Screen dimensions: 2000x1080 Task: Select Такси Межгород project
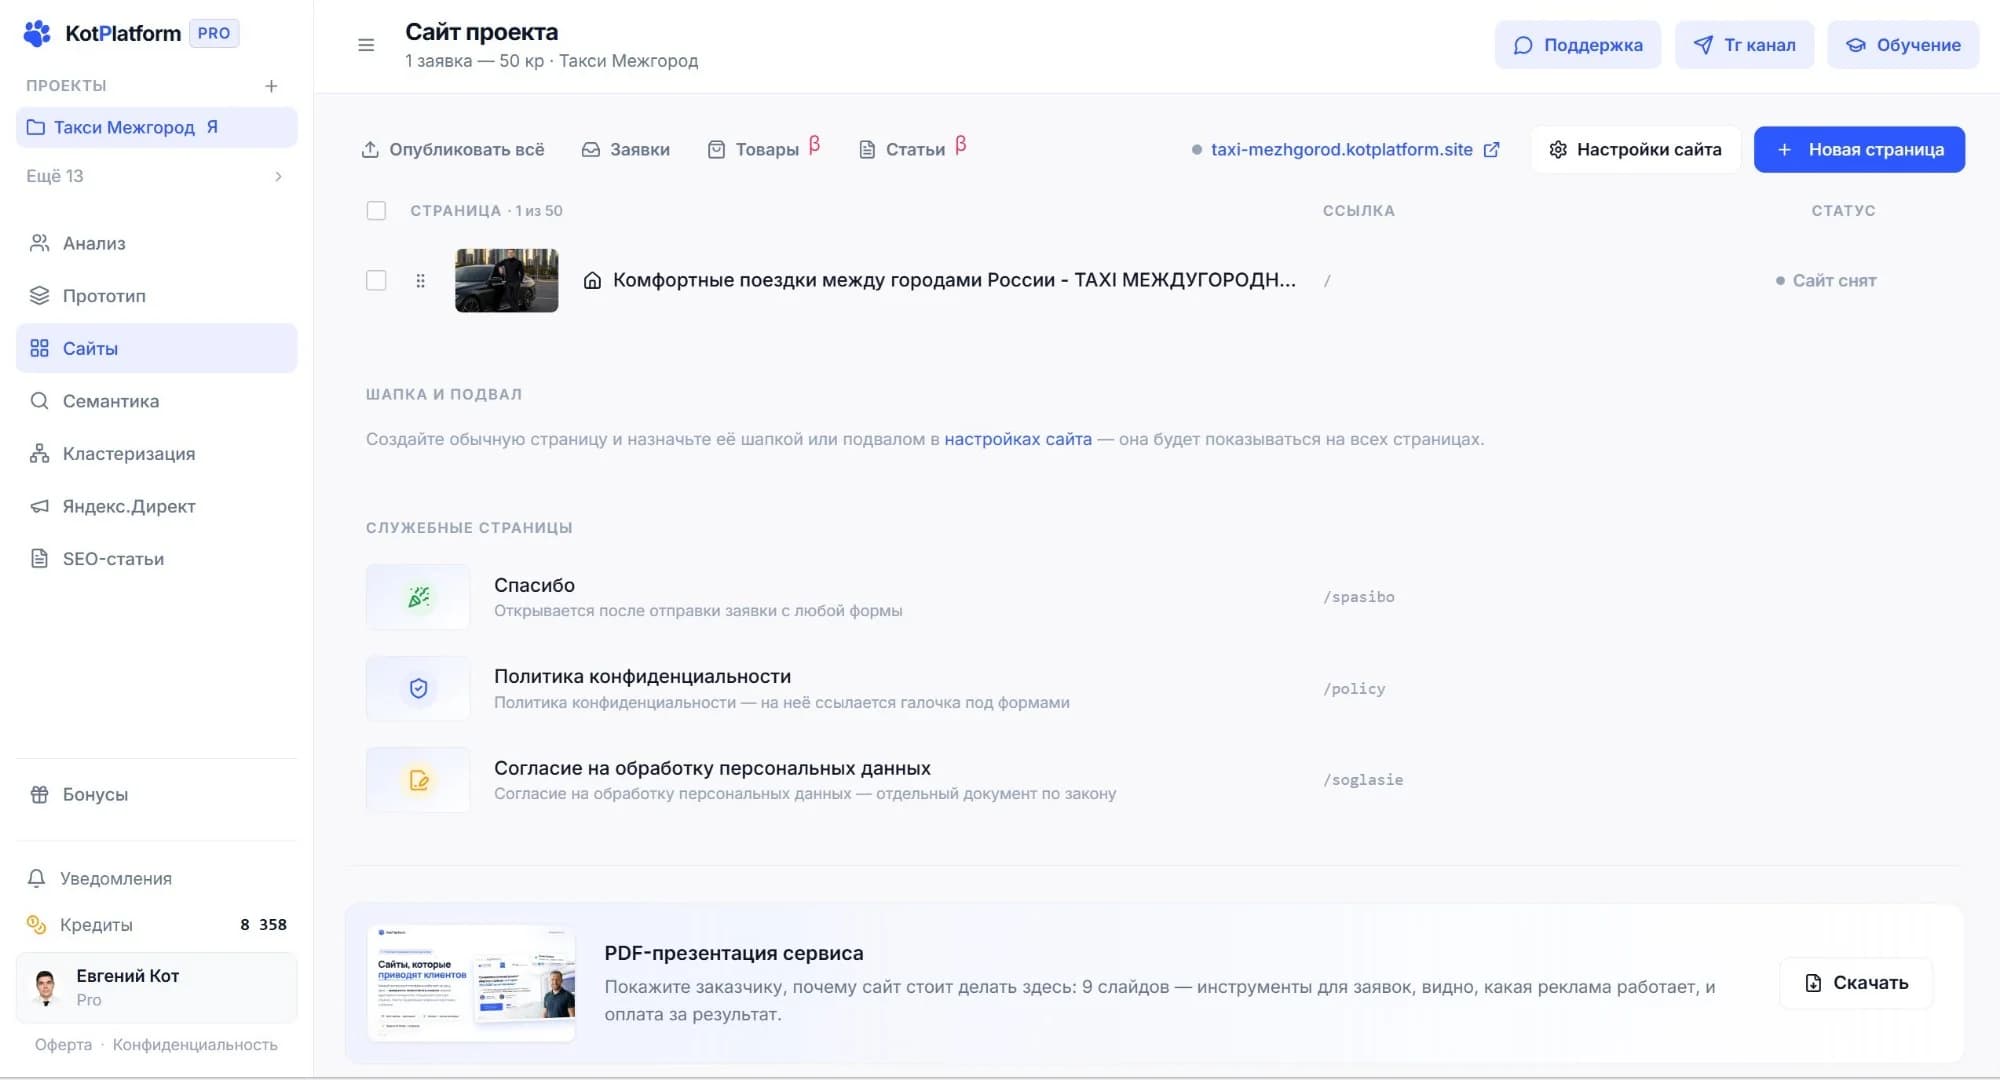coord(156,127)
